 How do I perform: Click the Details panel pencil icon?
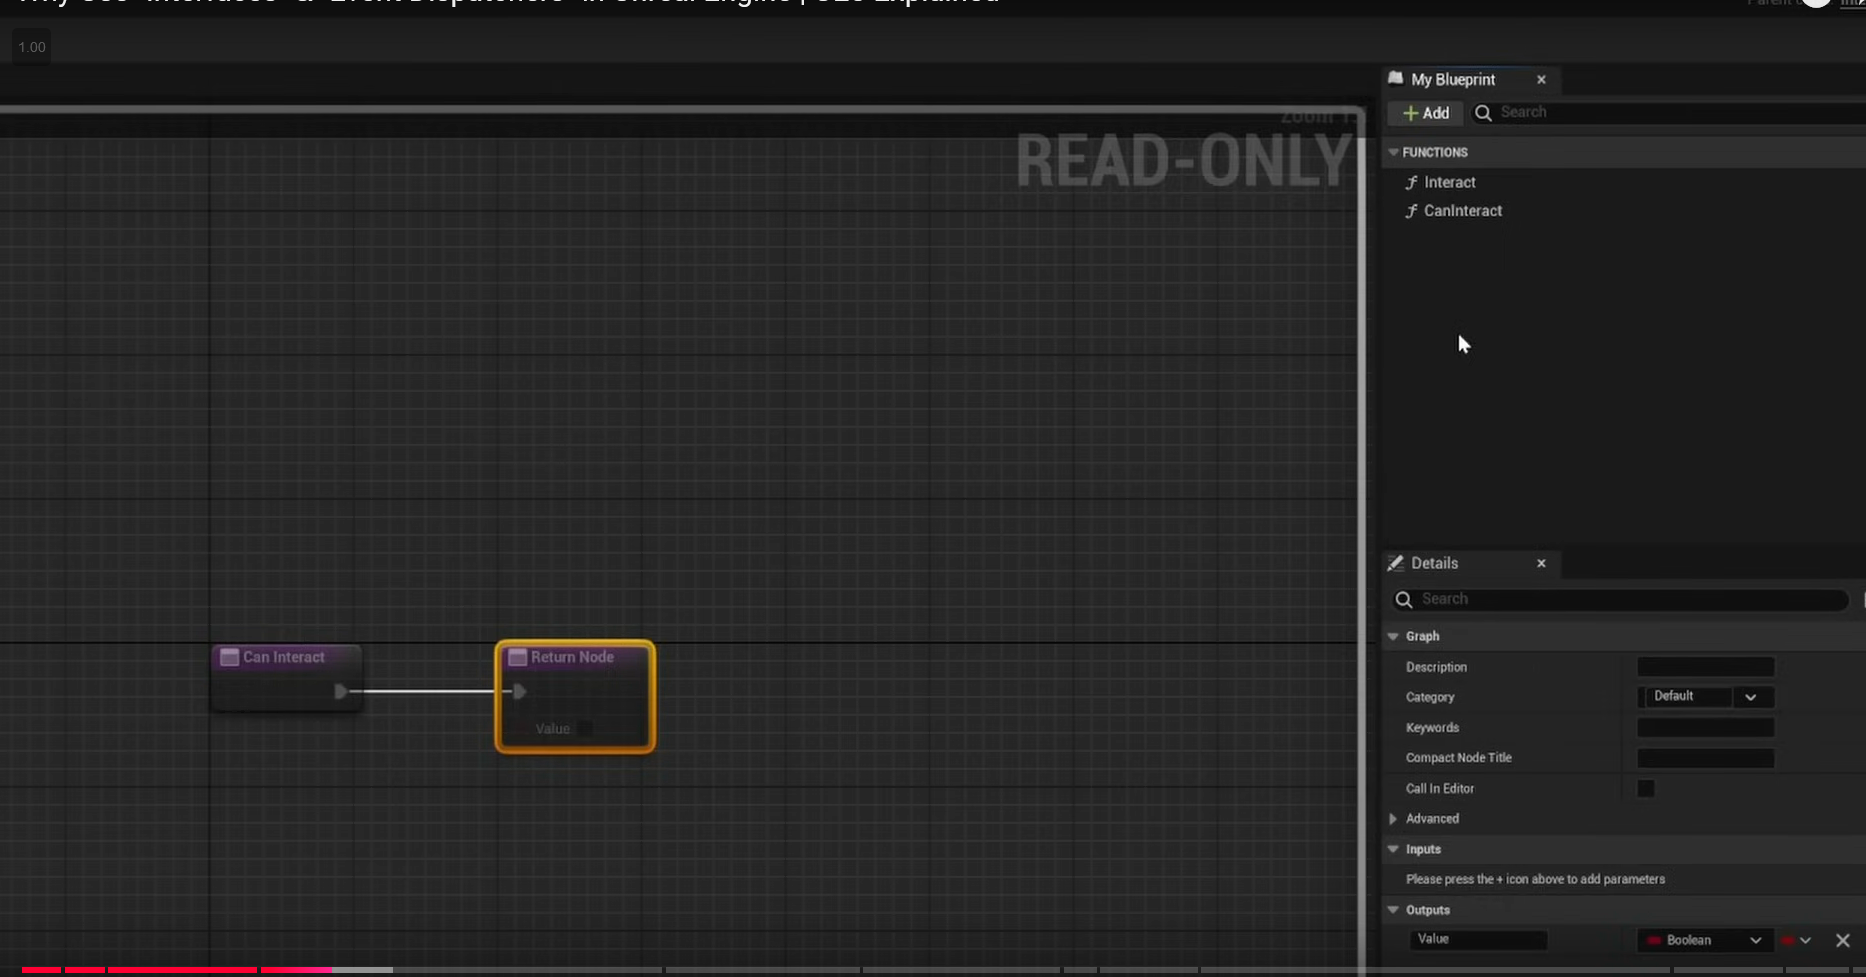[1396, 563]
